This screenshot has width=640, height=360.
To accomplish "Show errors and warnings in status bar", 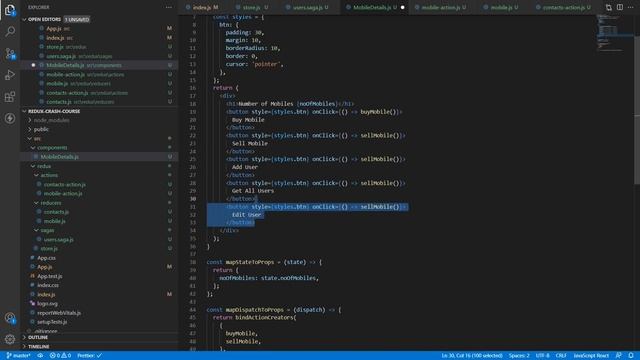I will [60, 356].
